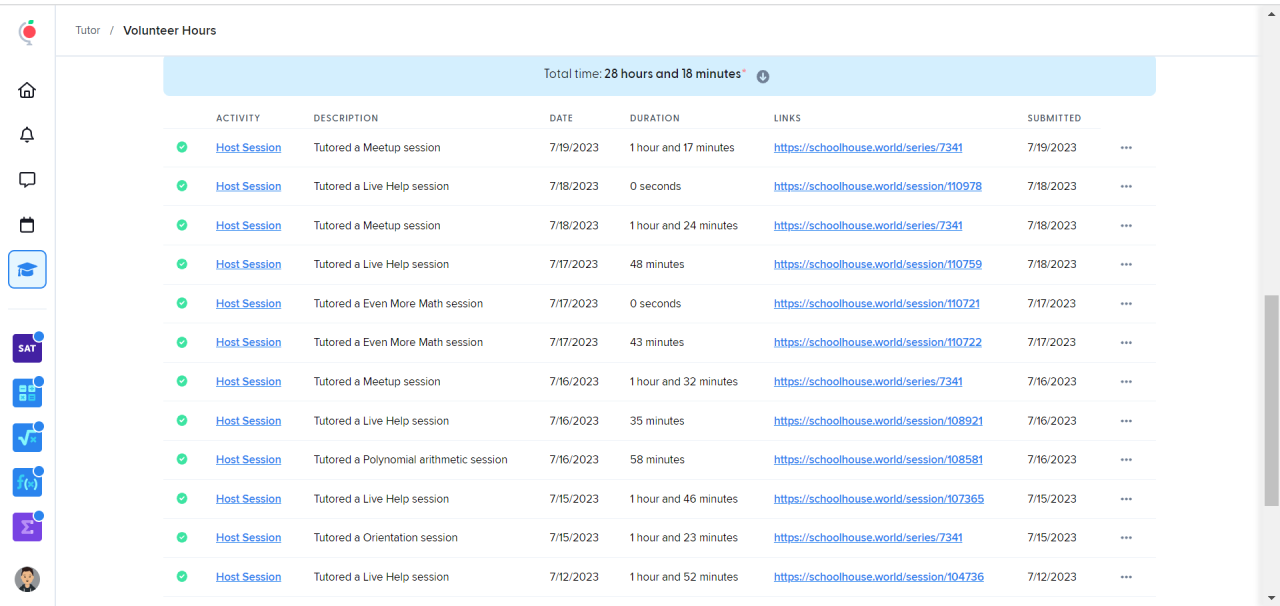Click Host Session on the Polynomial arithmetic row
Image resolution: width=1280 pixels, height=606 pixels.
248,460
